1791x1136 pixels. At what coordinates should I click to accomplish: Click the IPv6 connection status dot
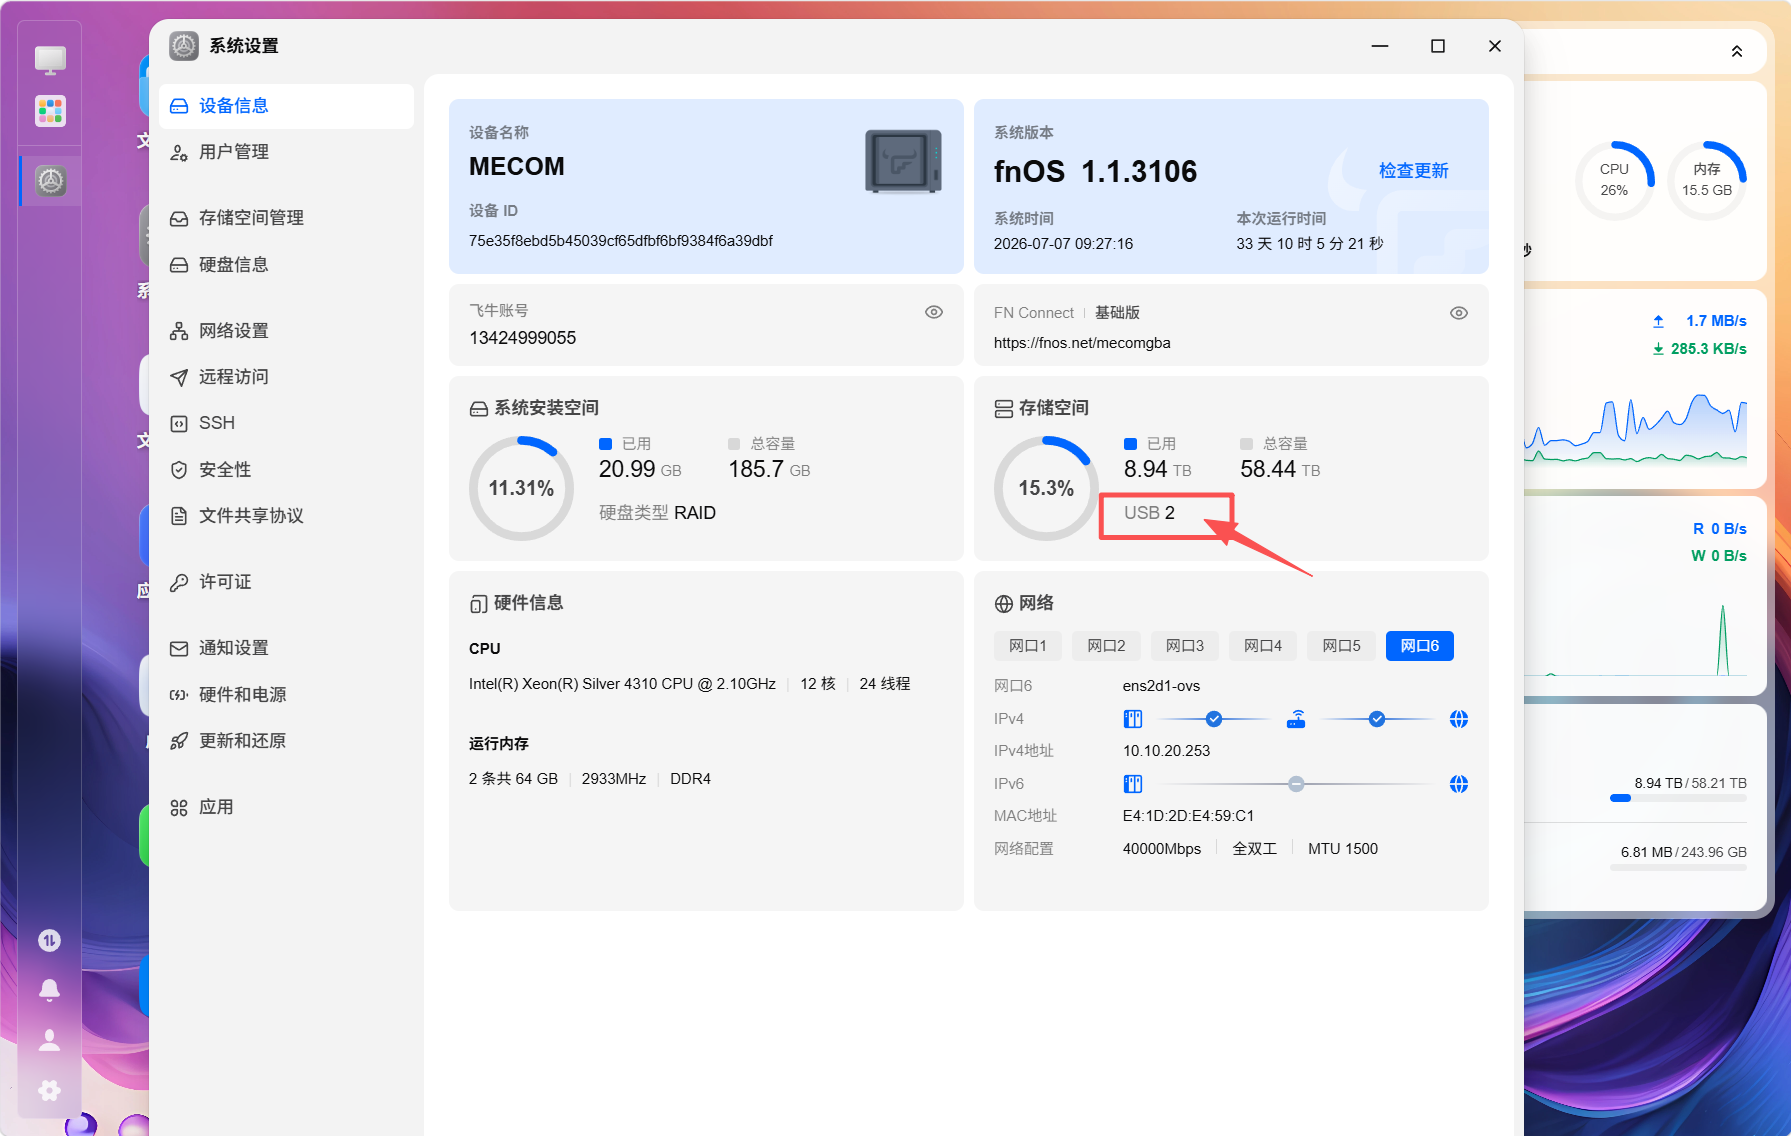[1296, 784]
